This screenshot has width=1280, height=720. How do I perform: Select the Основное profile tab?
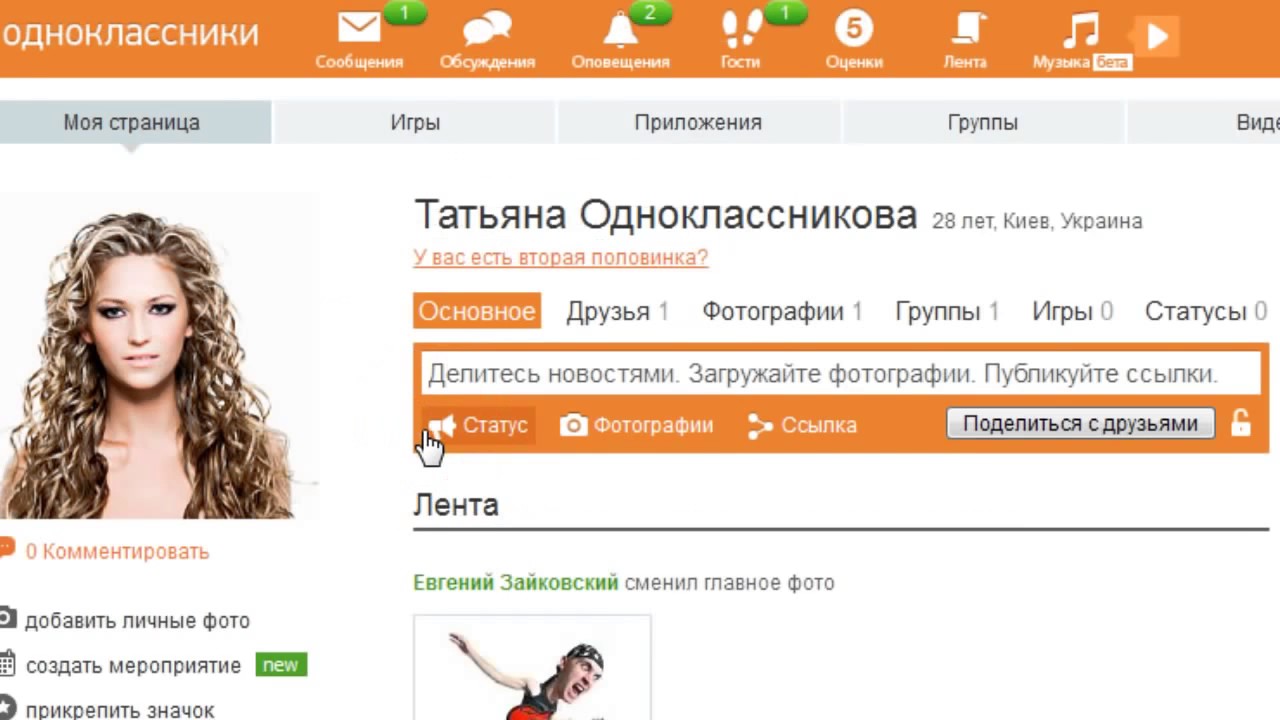tap(477, 311)
